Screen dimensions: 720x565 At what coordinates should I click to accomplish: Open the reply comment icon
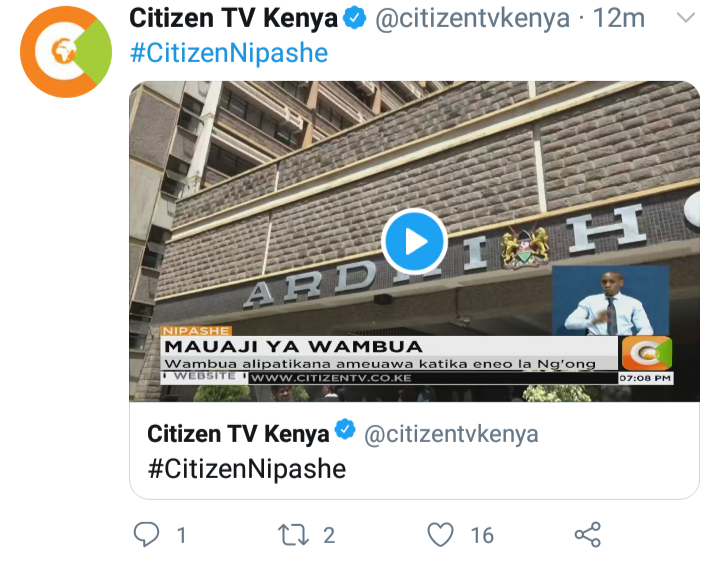point(146,535)
